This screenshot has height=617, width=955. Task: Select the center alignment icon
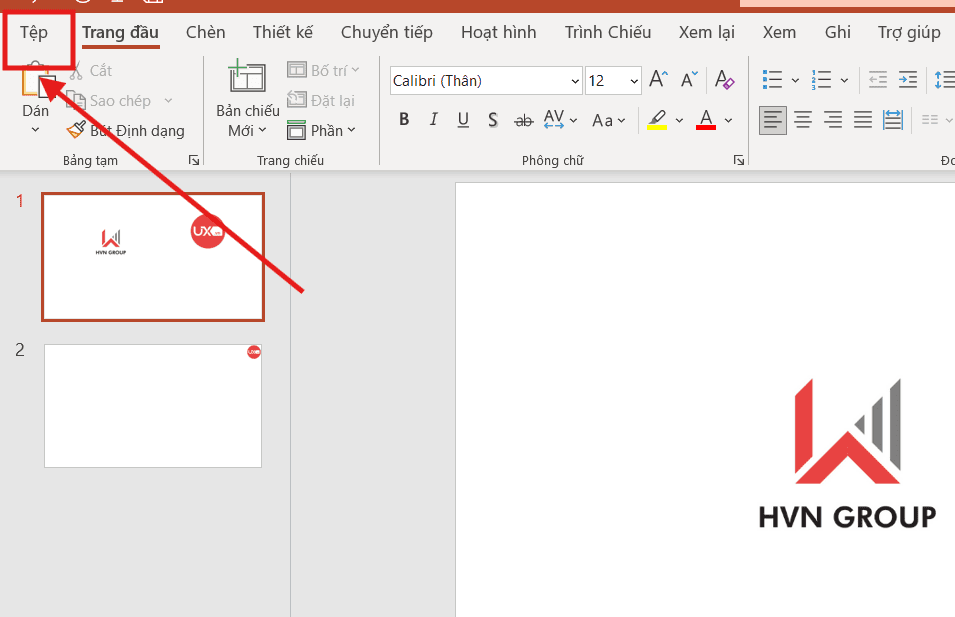pyautogui.click(x=803, y=120)
